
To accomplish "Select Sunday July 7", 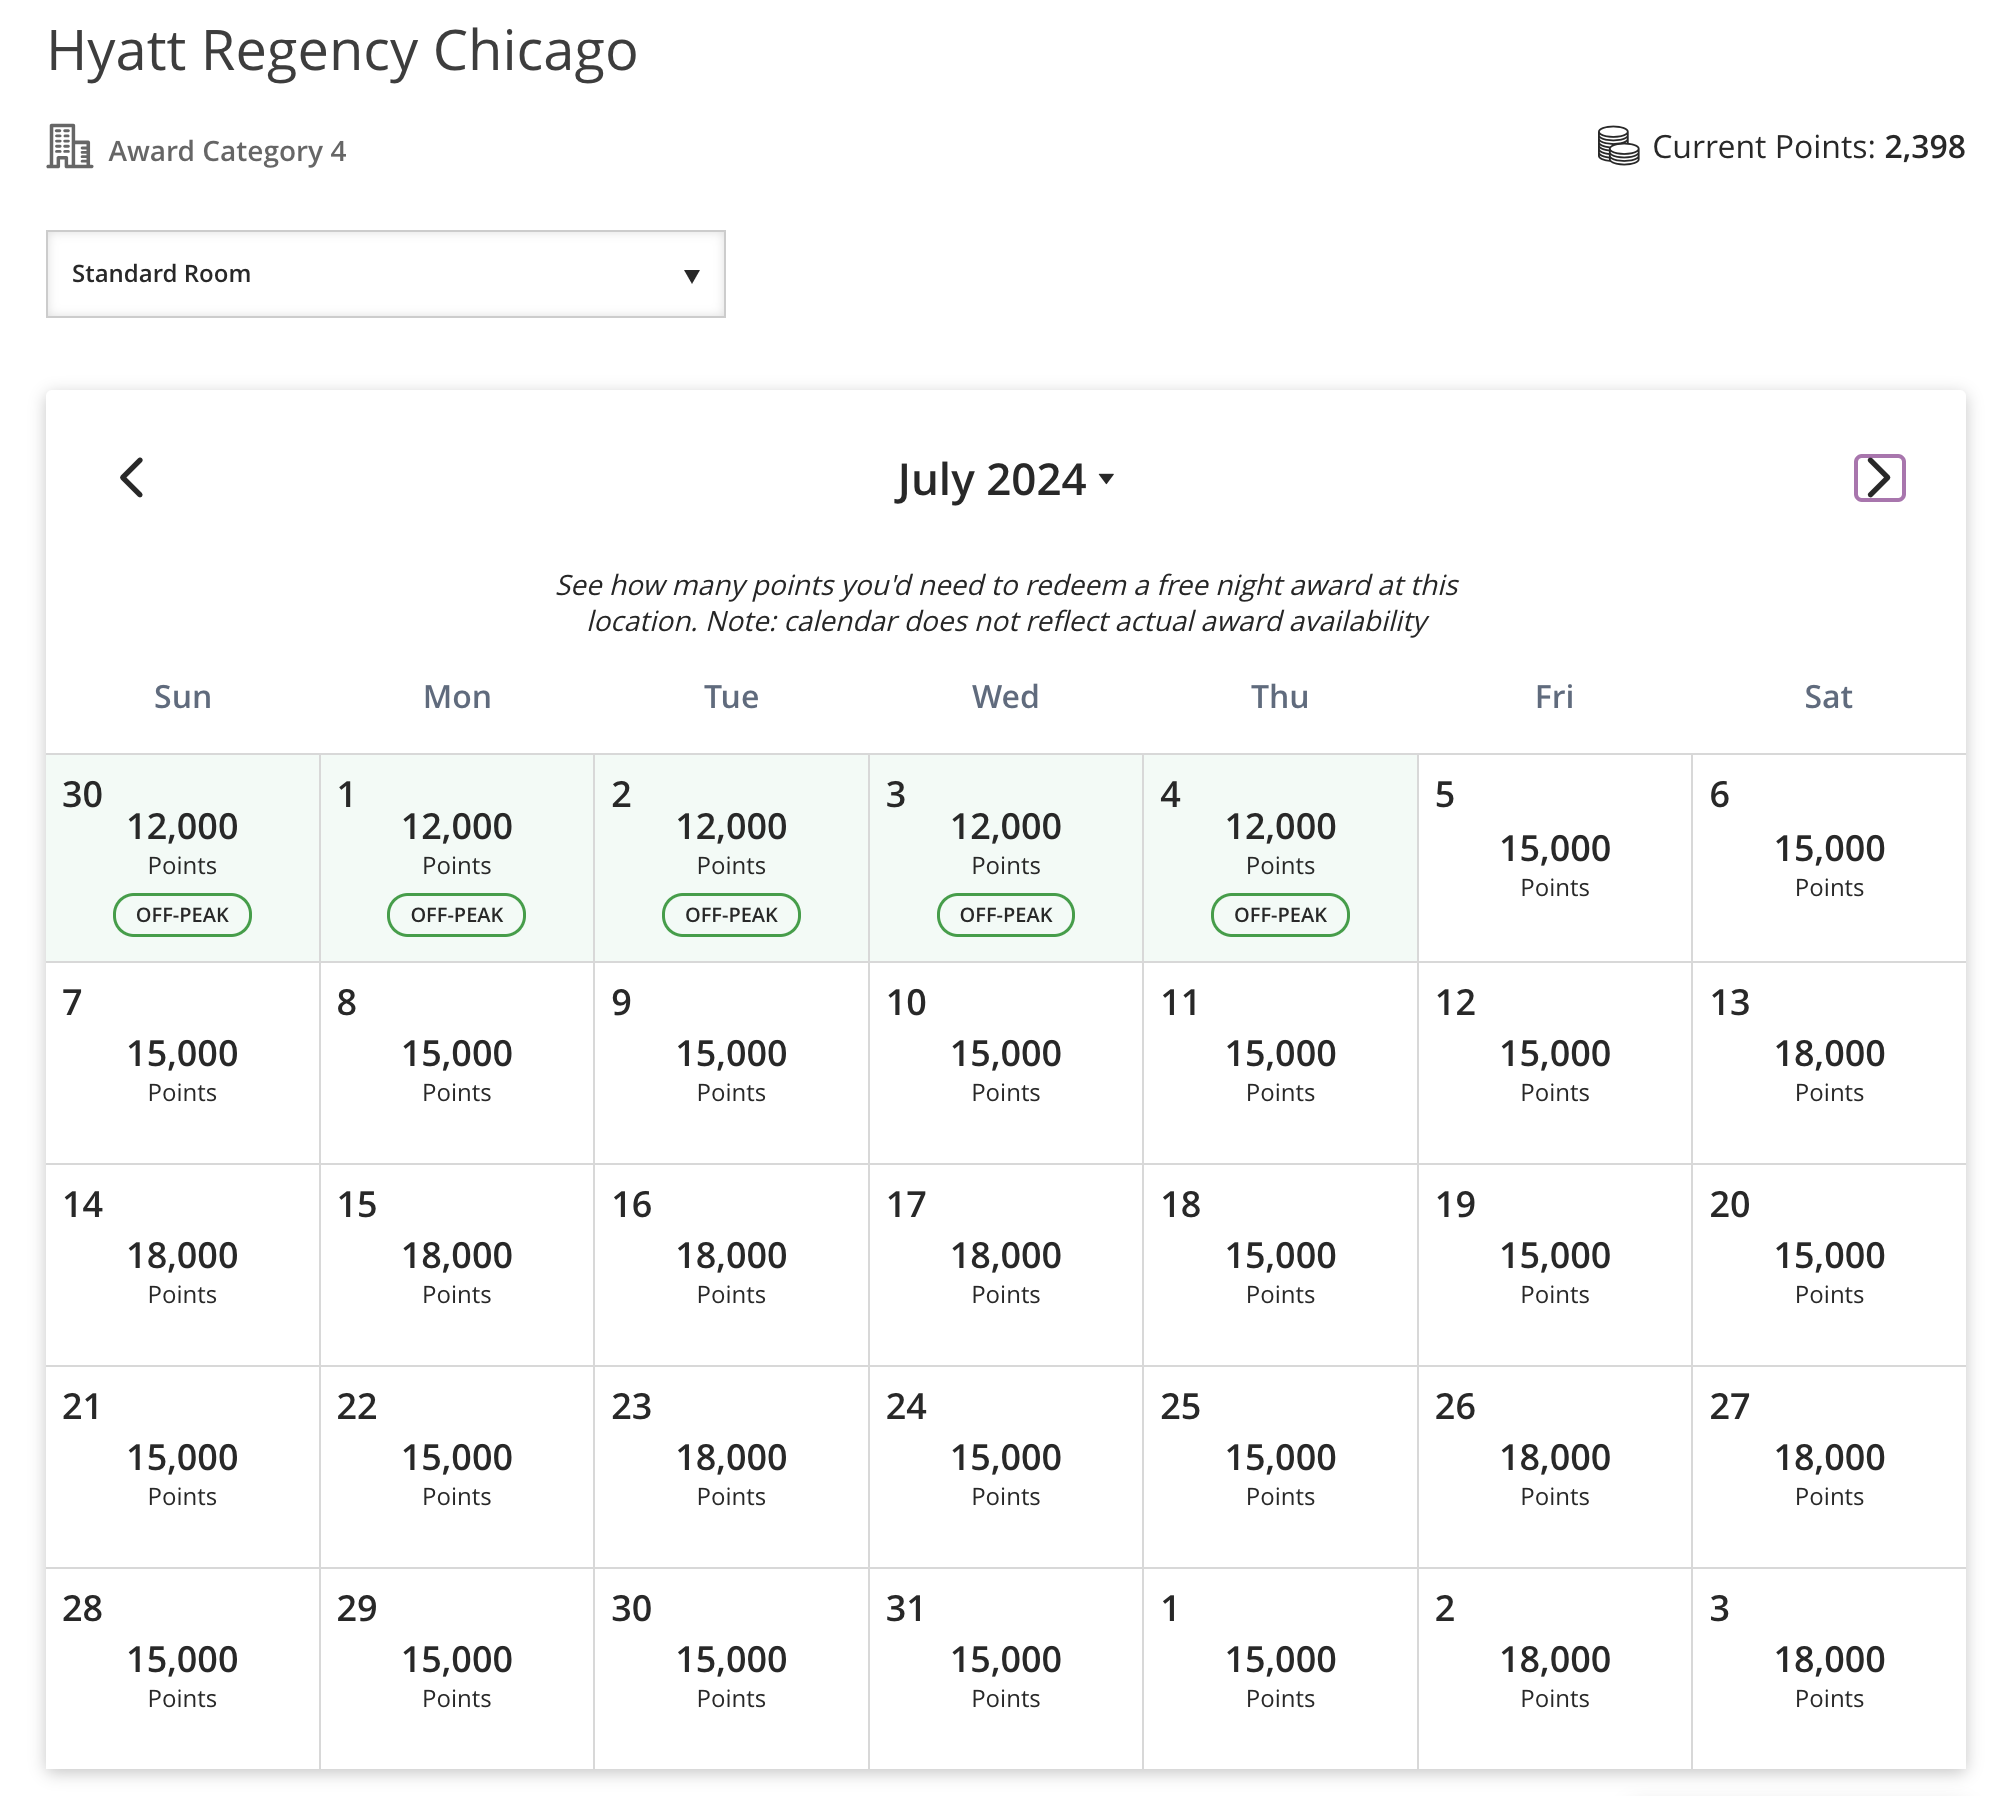I will click(x=183, y=1063).
